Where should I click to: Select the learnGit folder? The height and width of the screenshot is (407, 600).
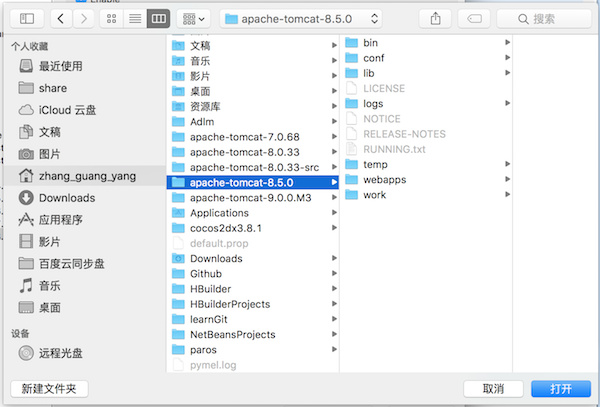253,319
